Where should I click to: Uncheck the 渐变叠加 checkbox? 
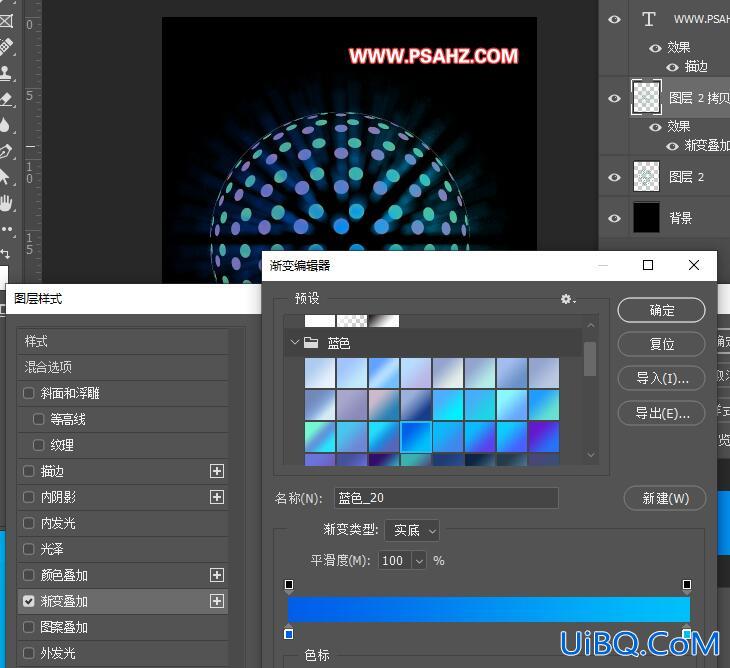(x=28, y=601)
